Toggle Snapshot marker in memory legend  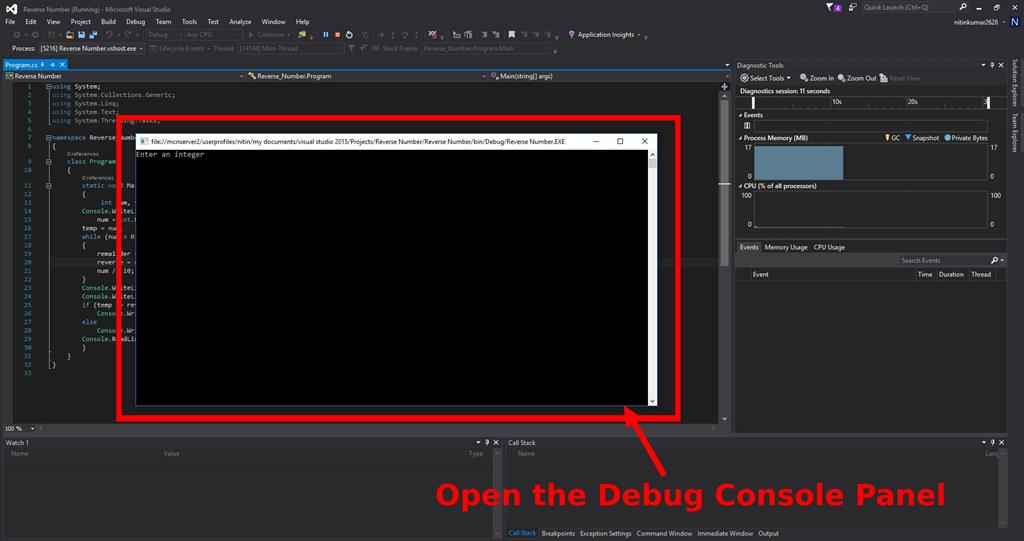pos(922,138)
